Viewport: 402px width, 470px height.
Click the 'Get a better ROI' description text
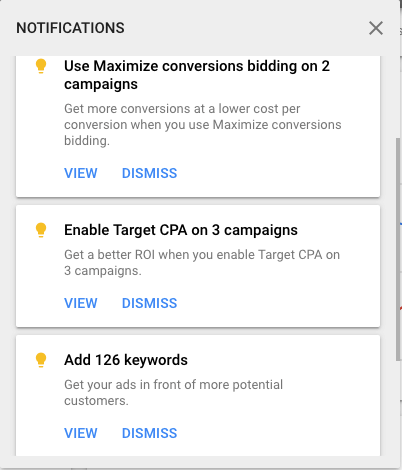[202, 263]
